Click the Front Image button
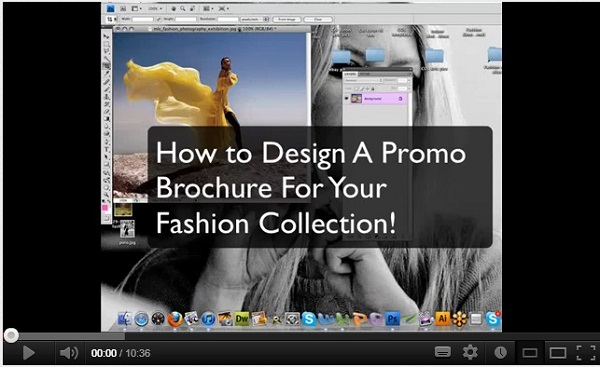This screenshot has width=600, height=367. pyautogui.click(x=287, y=19)
